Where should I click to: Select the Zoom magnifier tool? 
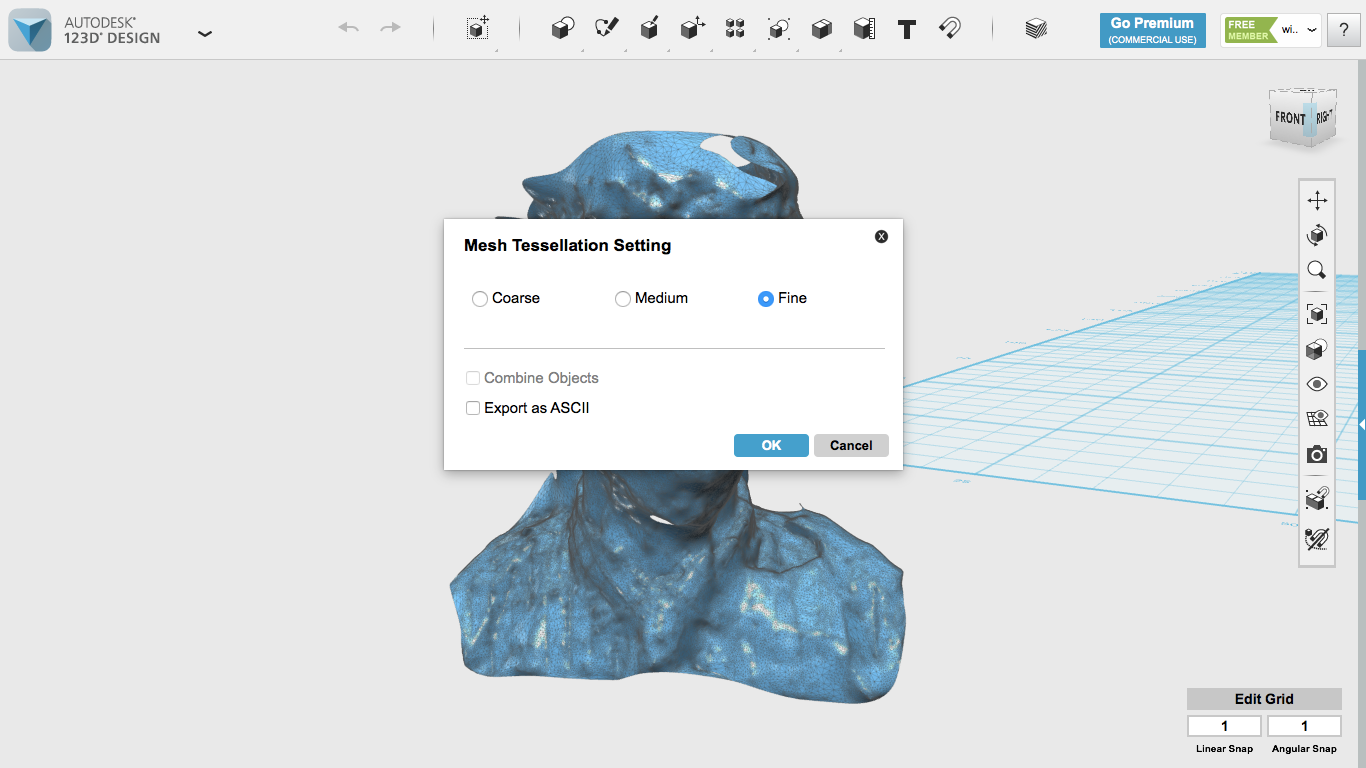[1317, 270]
